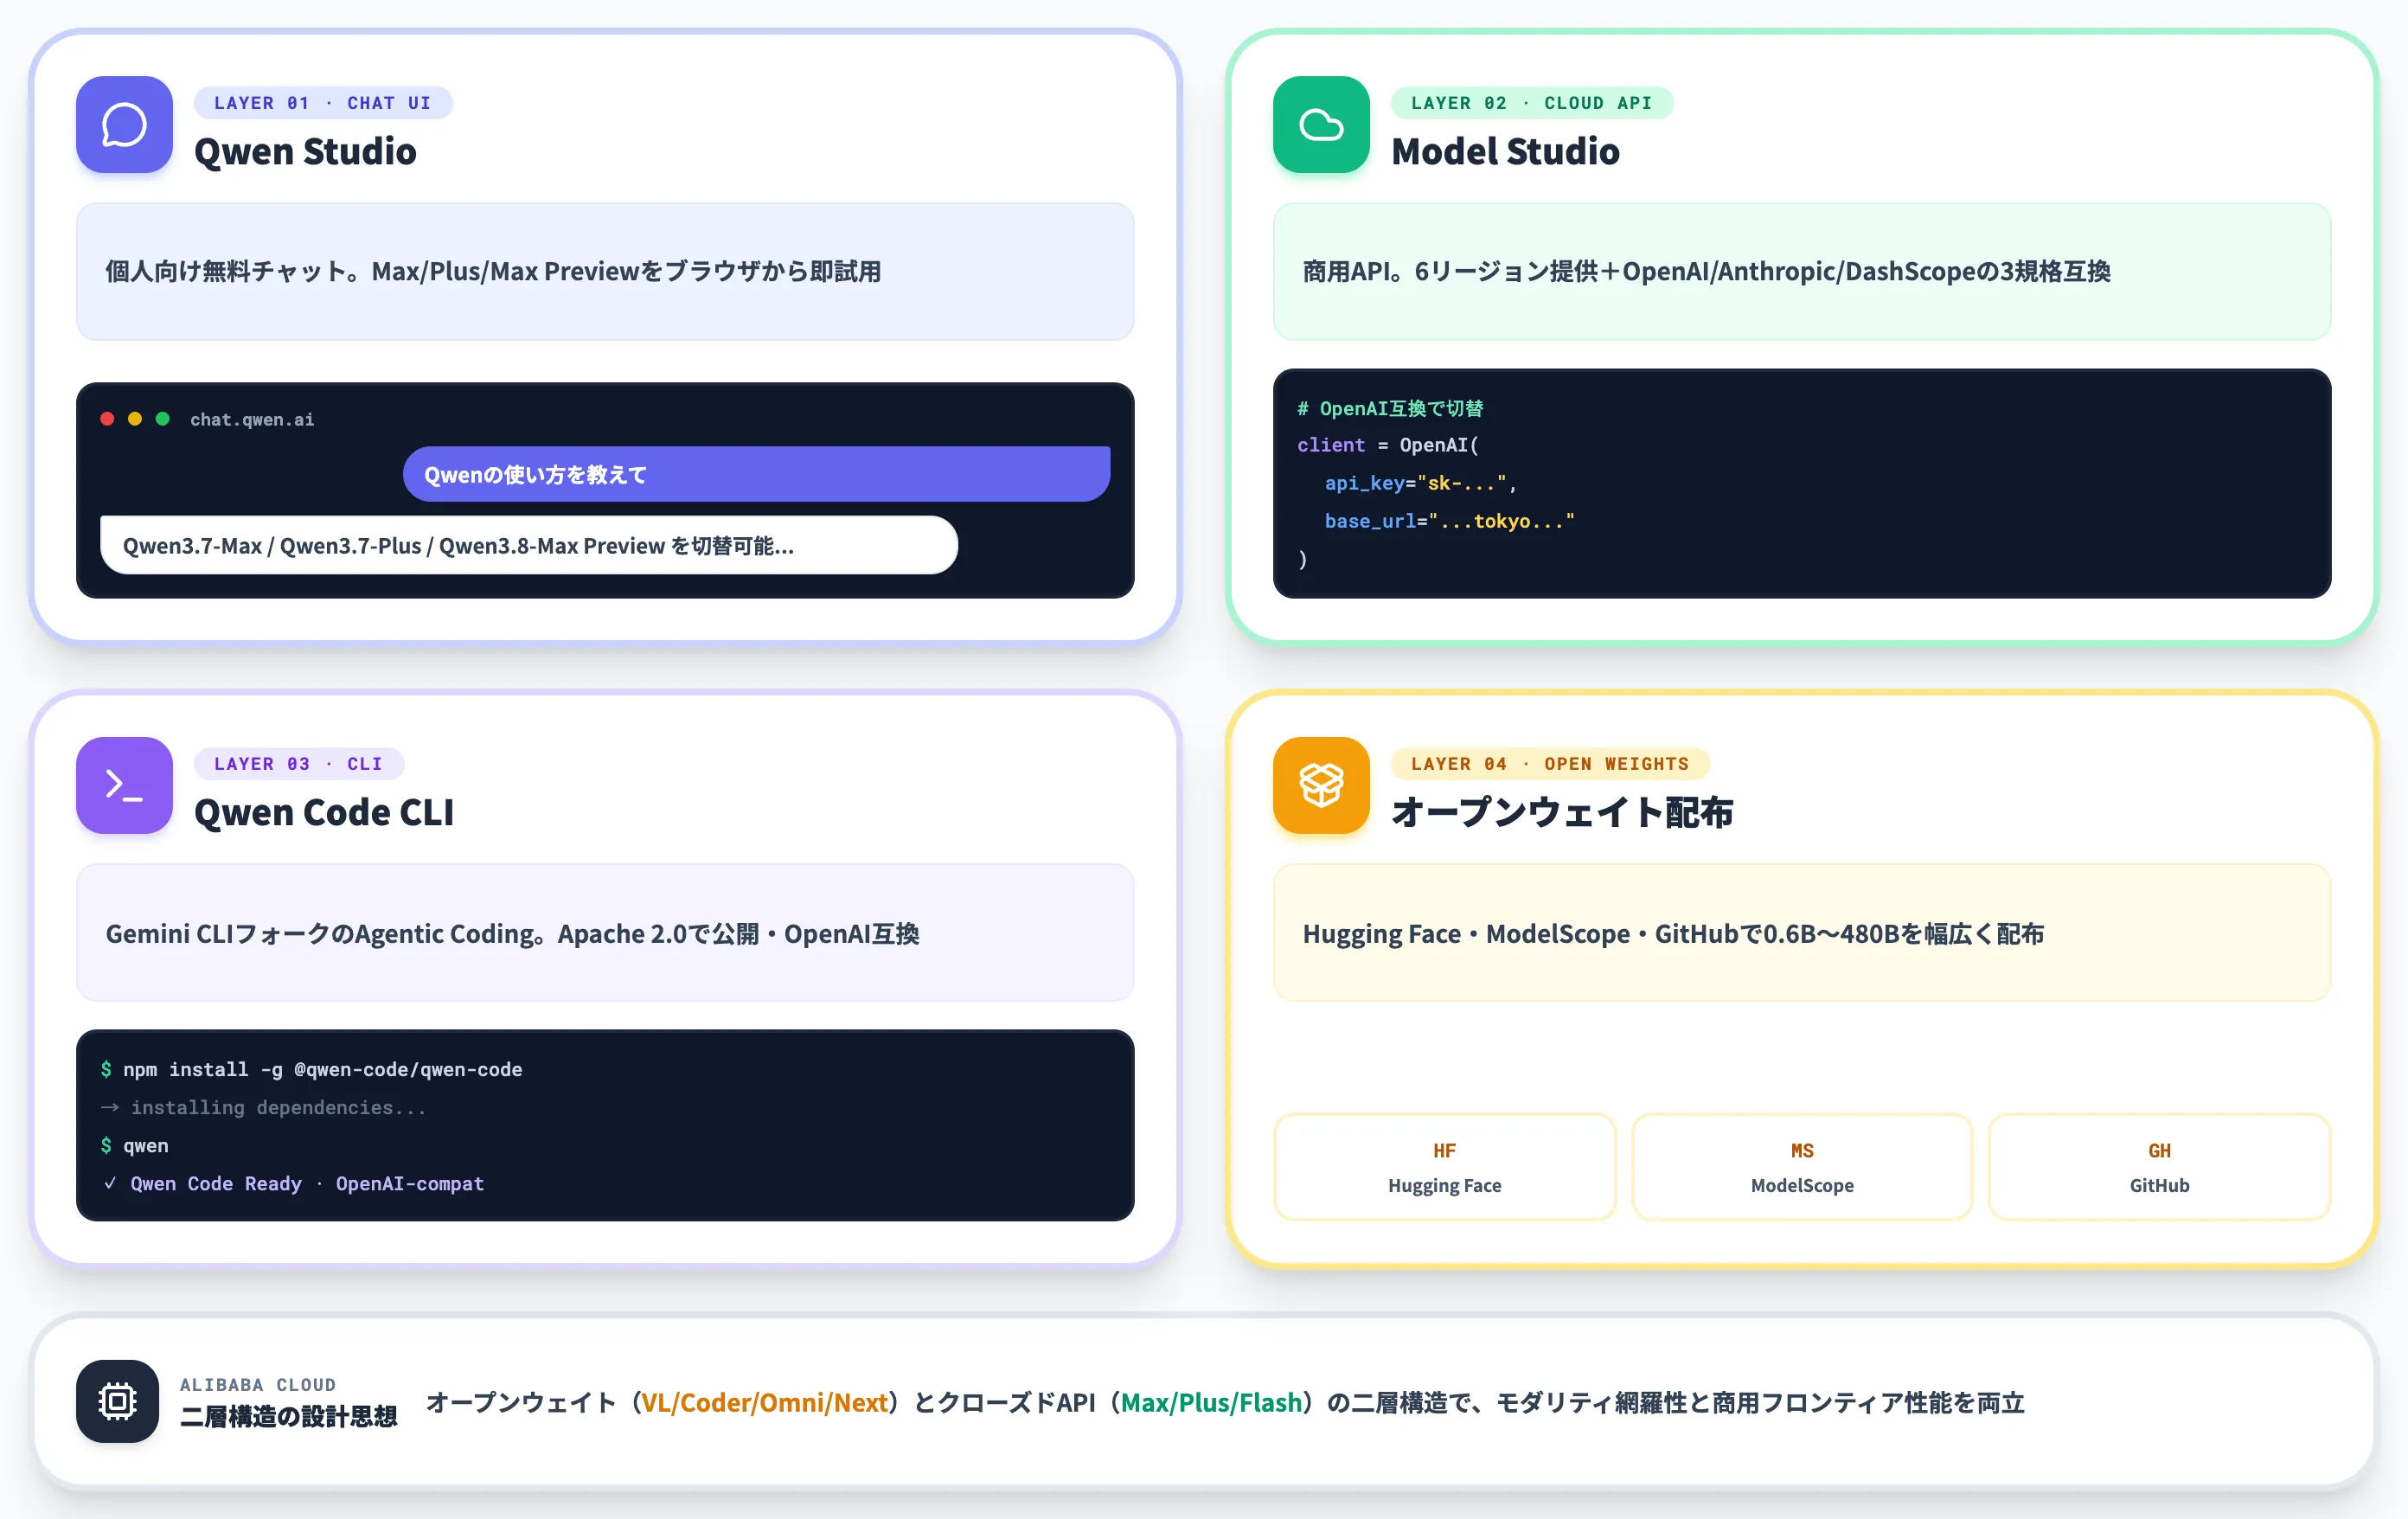Click the Qwen Code CLI terminal icon
Image resolution: width=2408 pixels, height=1519 pixels.
point(124,786)
